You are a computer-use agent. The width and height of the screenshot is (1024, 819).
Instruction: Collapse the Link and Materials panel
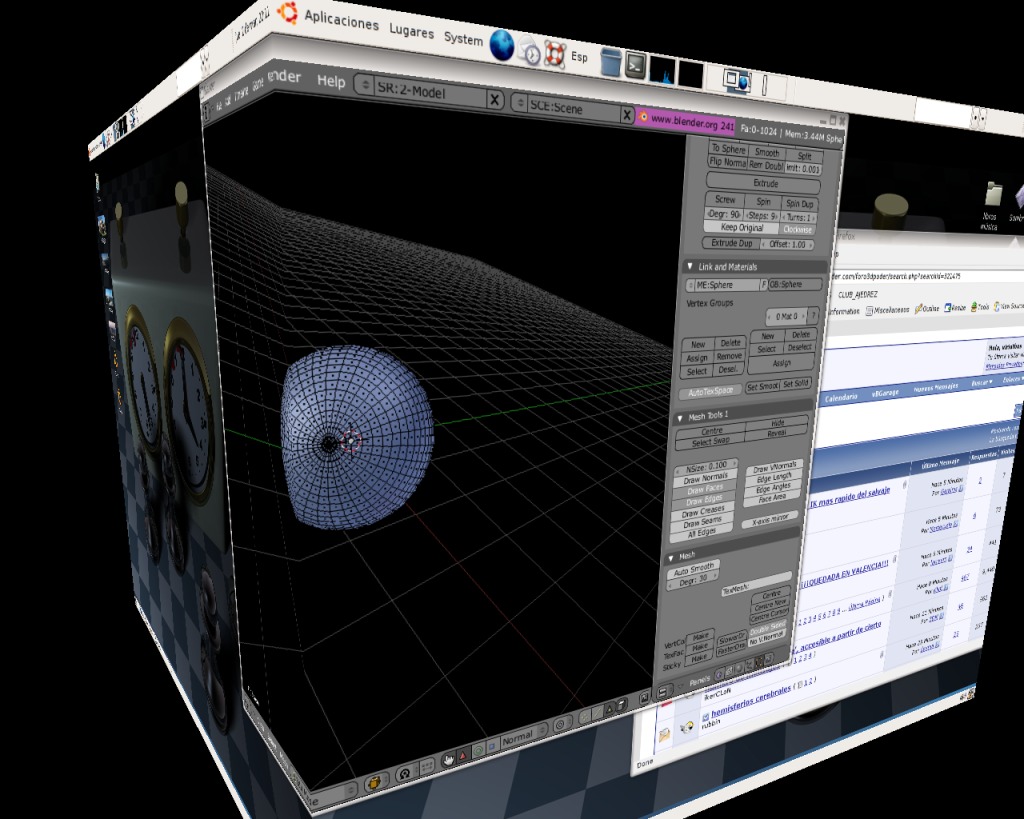click(690, 266)
